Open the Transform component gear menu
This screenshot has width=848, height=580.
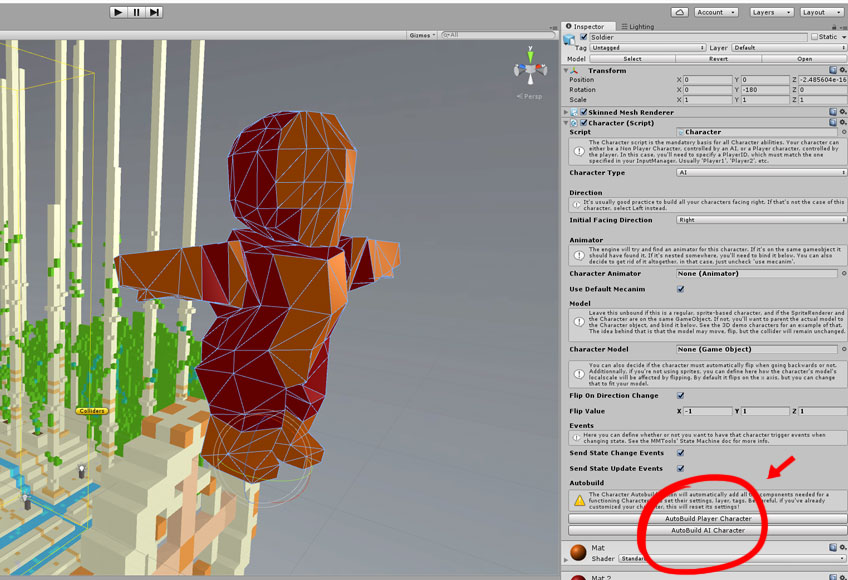(842, 71)
